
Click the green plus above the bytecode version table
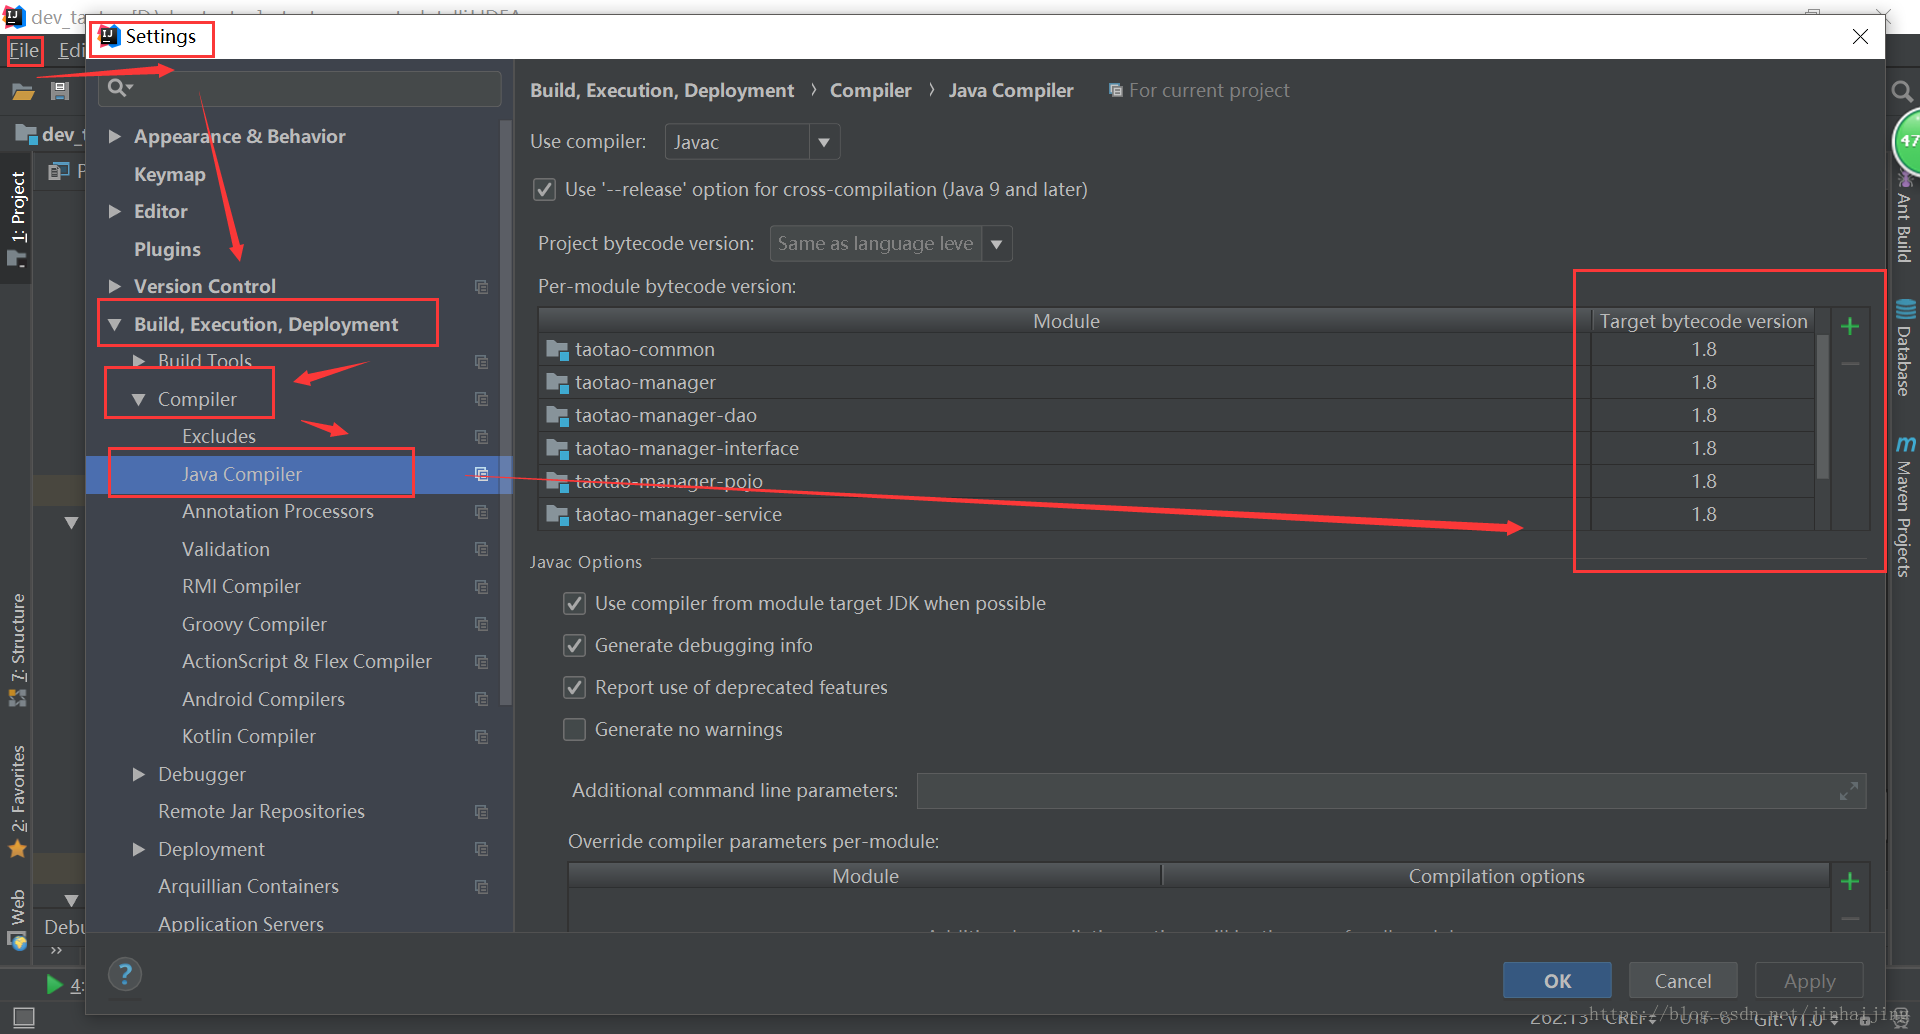tap(1850, 326)
